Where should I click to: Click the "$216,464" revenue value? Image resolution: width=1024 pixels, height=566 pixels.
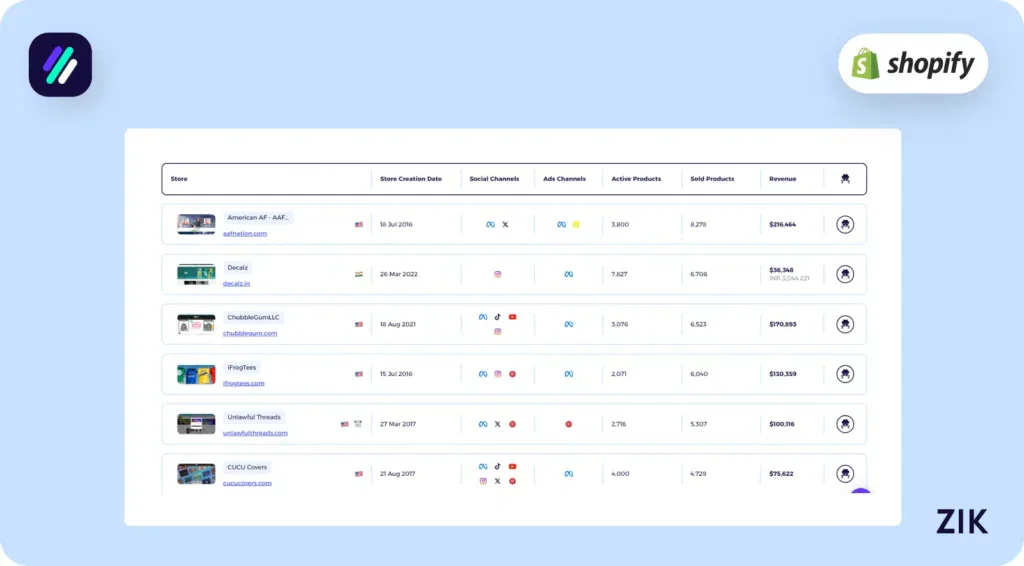[x=782, y=225]
